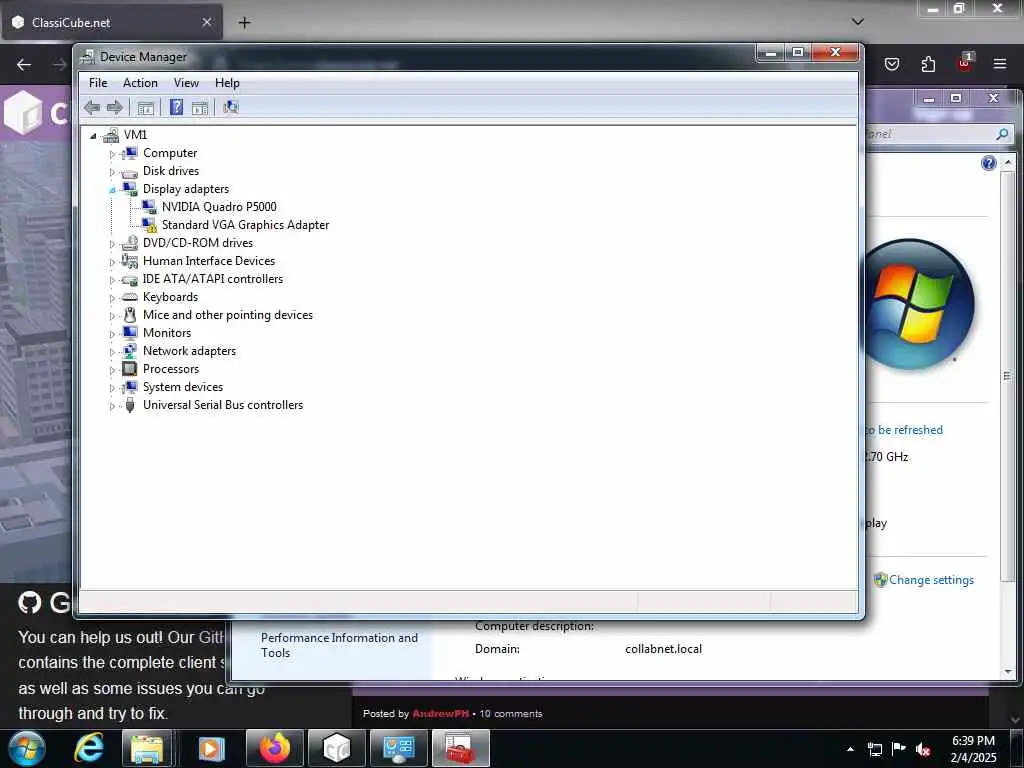
Task: Expand Human Interface Devices category
Action: [x=112, y=263]
